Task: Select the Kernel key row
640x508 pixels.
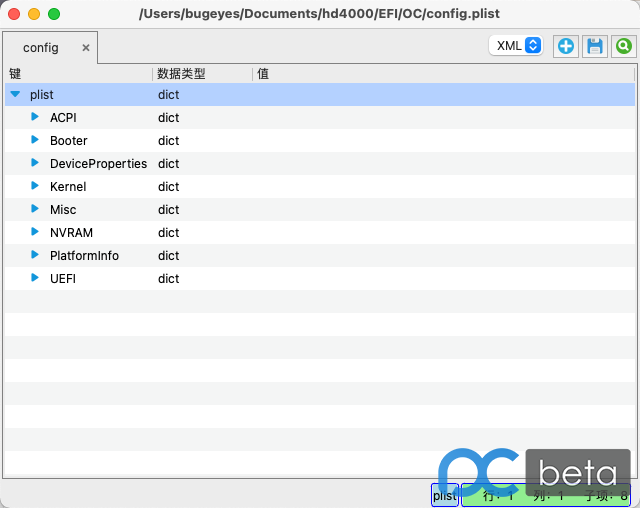Action: point(320,186)
